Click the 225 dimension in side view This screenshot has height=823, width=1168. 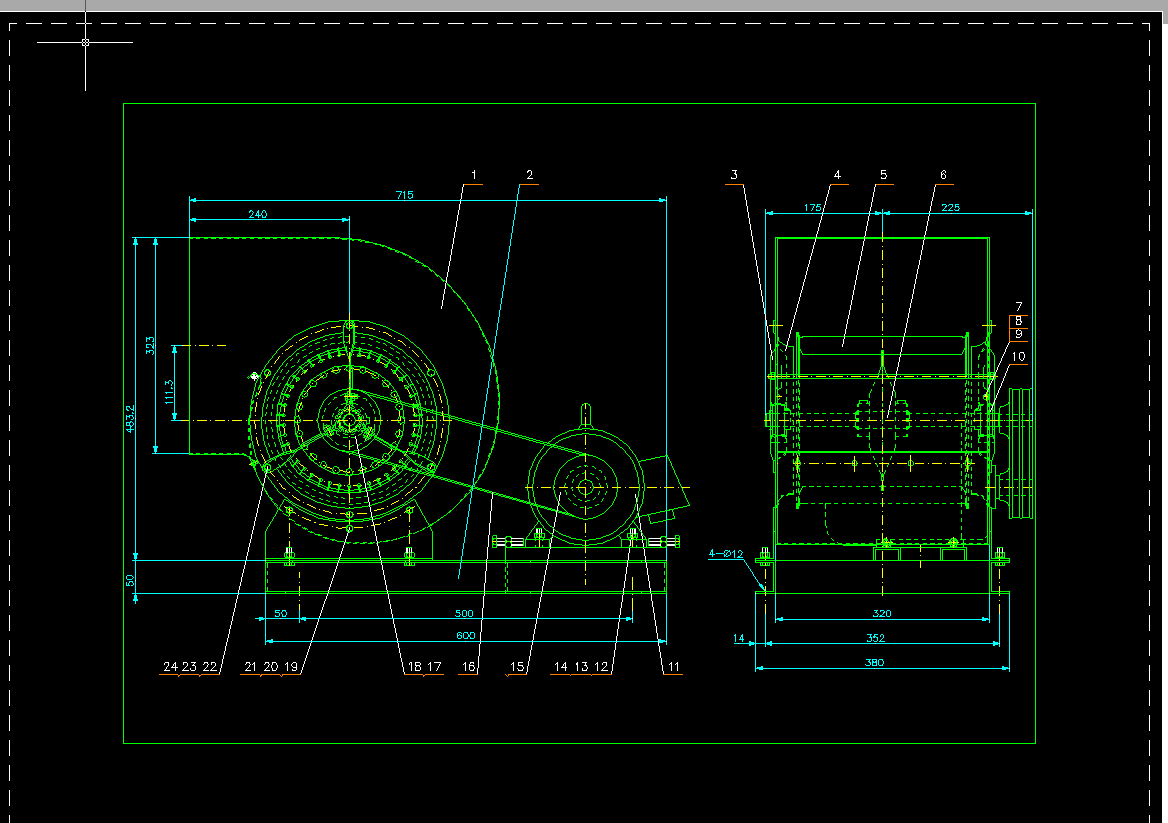[x=950, y=208]
